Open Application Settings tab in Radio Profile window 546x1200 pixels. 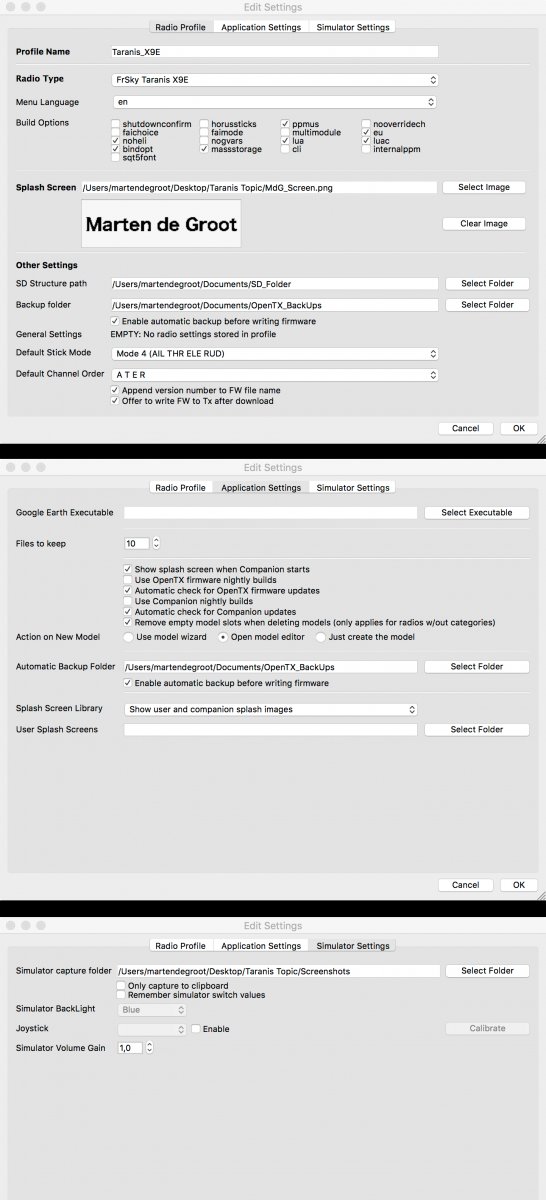click(x=260, y=27)
